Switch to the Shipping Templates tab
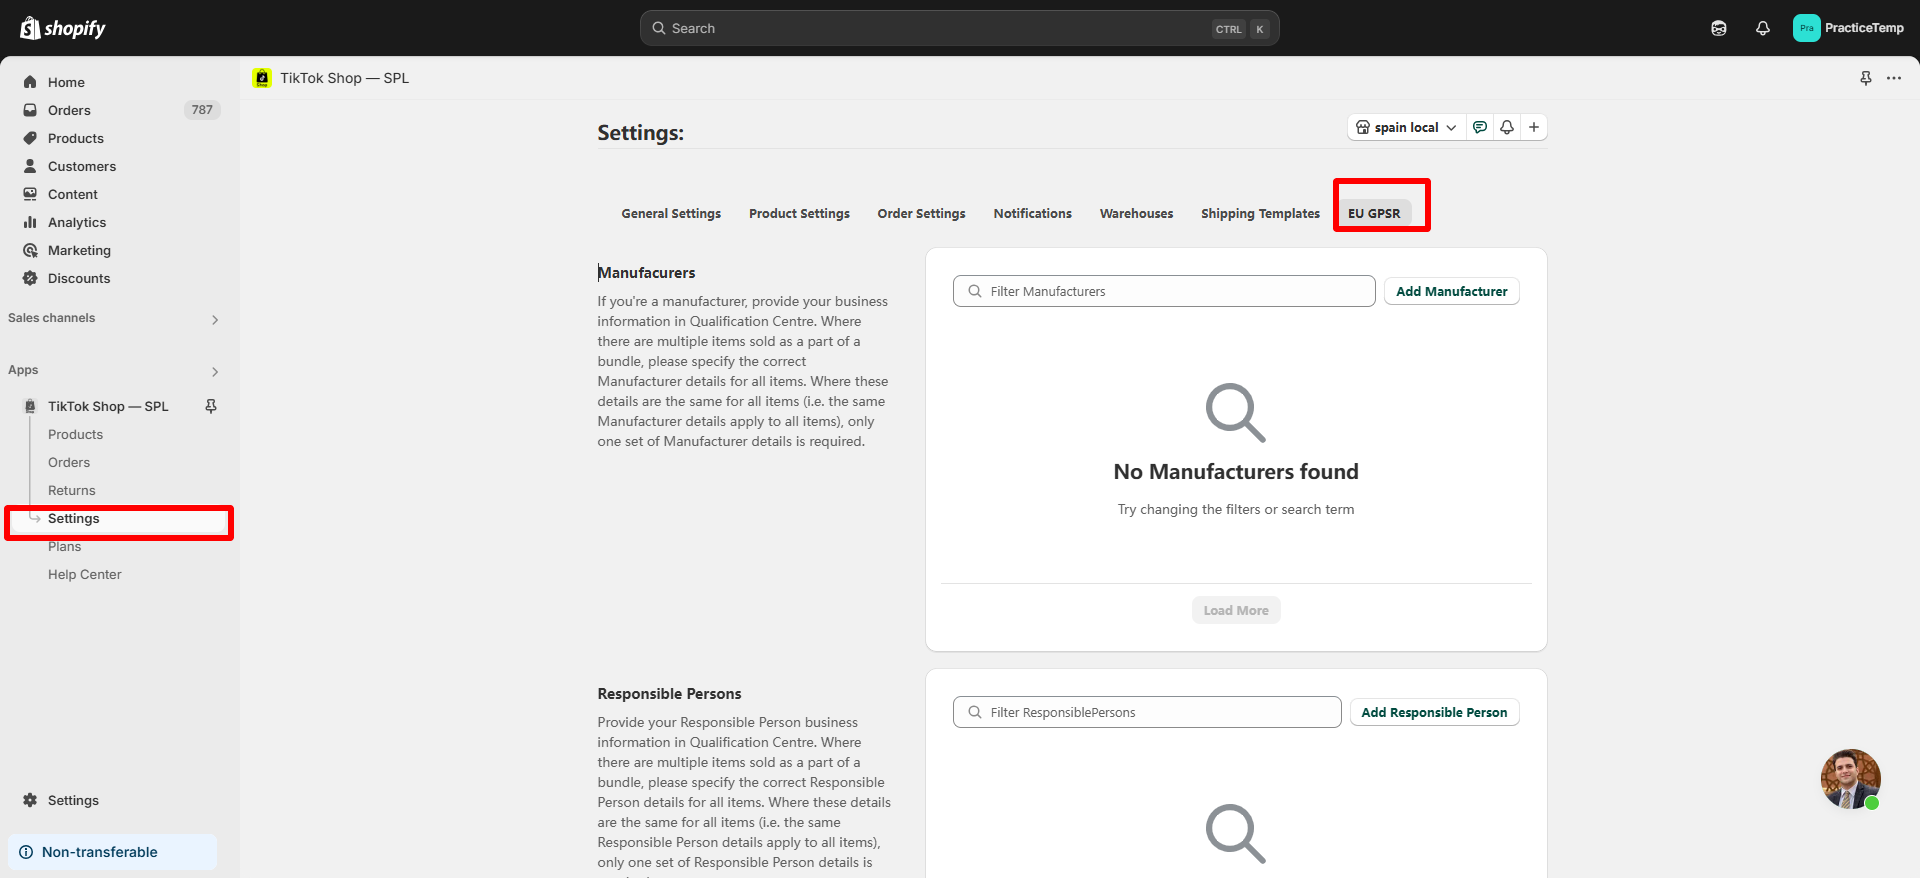Viewport: 1920px width, 878px height. point(1260,213)
